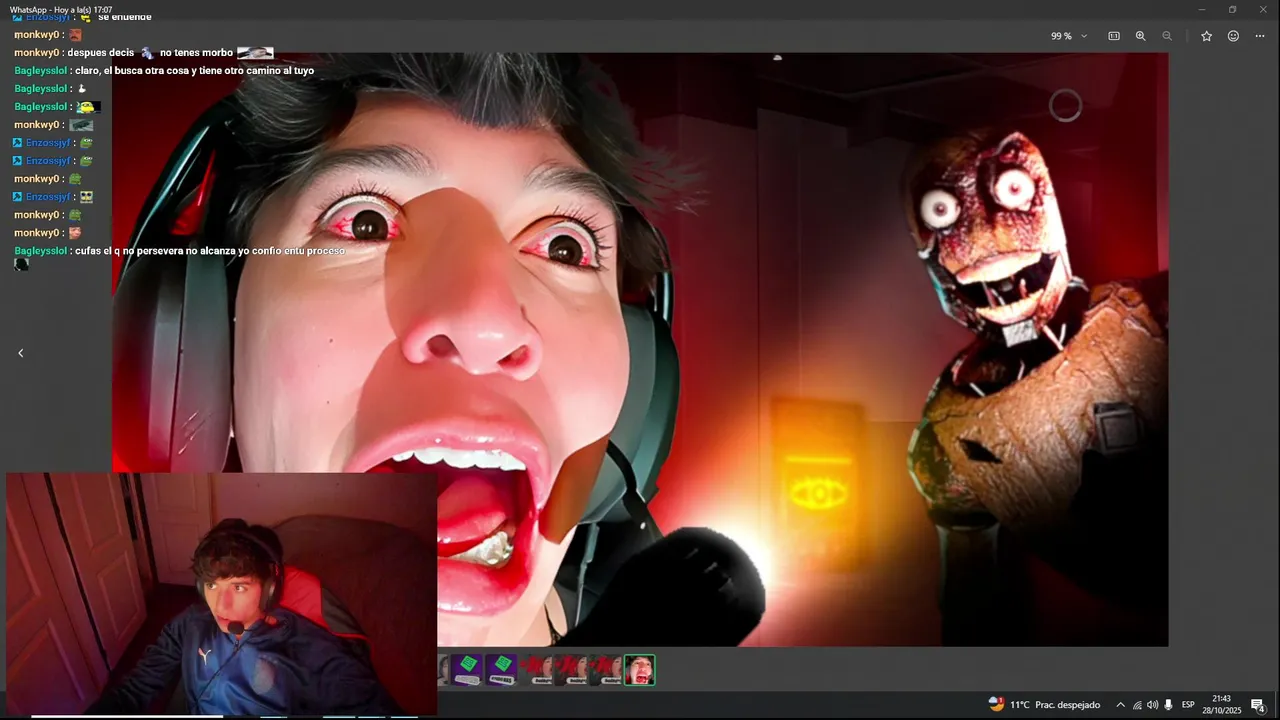Select the second purple green-cube thumbnail
The height and width of the screenshot is (720, 1280).
[x=501, y=670]
